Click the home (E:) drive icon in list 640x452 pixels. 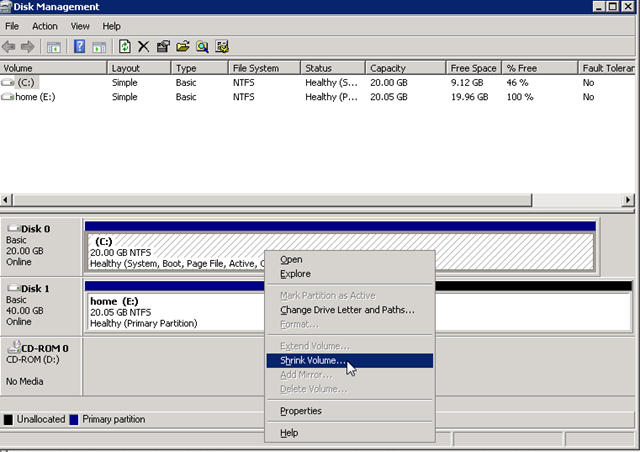[x=7, y=97]
